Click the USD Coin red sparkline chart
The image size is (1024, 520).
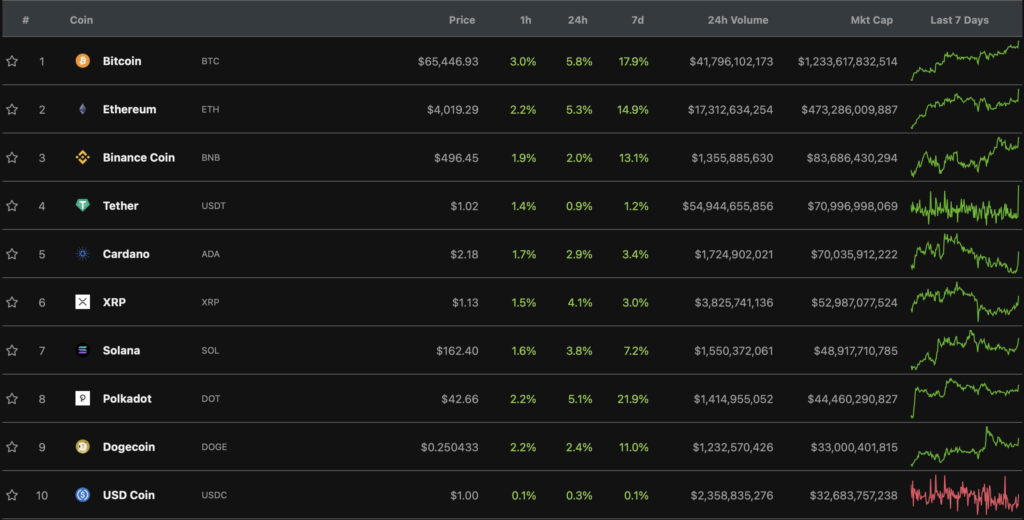964,494
